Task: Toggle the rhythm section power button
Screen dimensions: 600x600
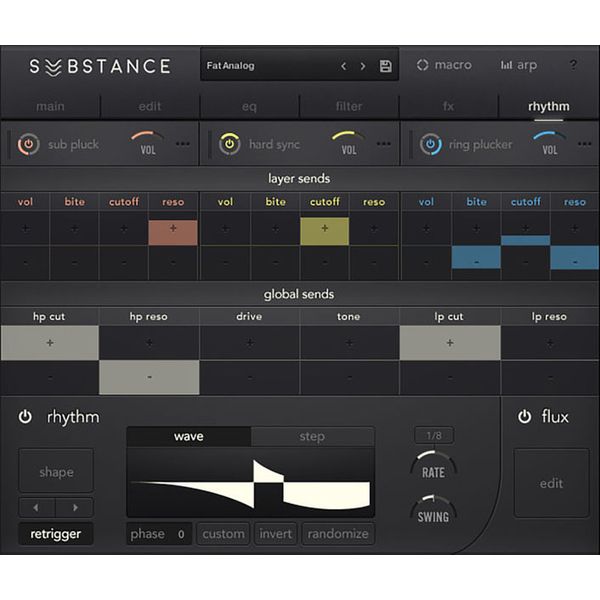Action: click(25, 417)
